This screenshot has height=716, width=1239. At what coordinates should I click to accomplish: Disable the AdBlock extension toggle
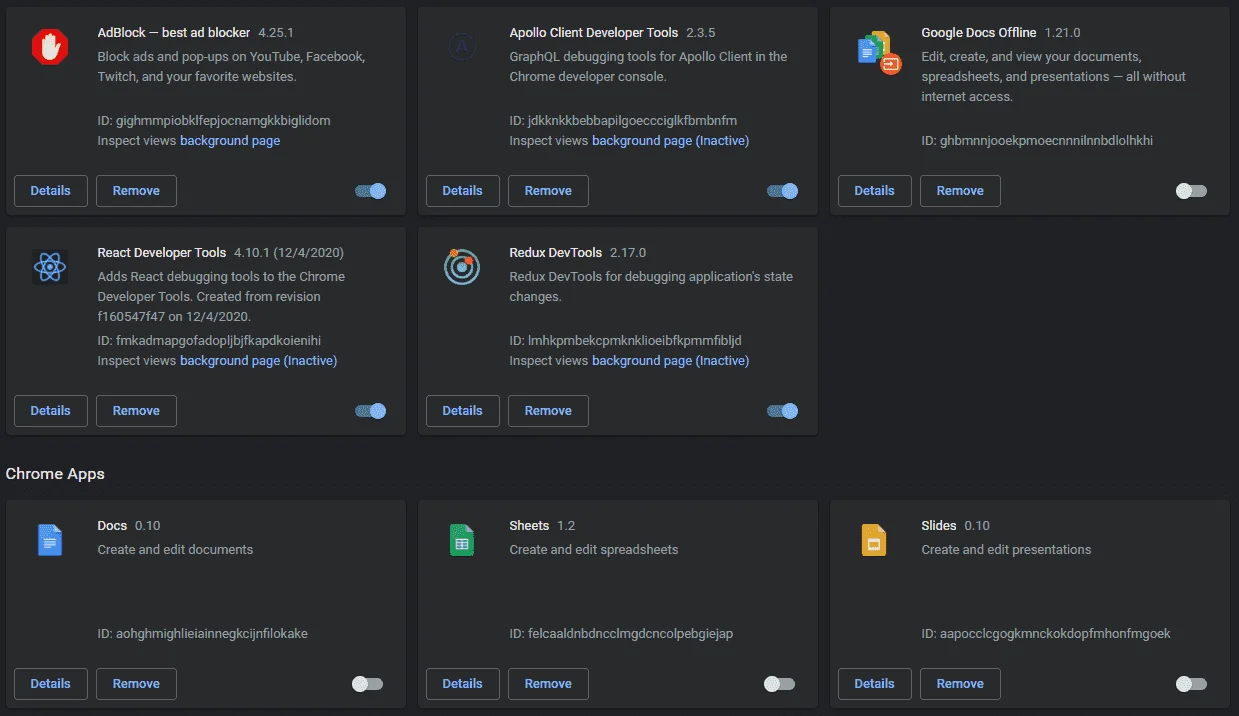(x=371, y=191)
